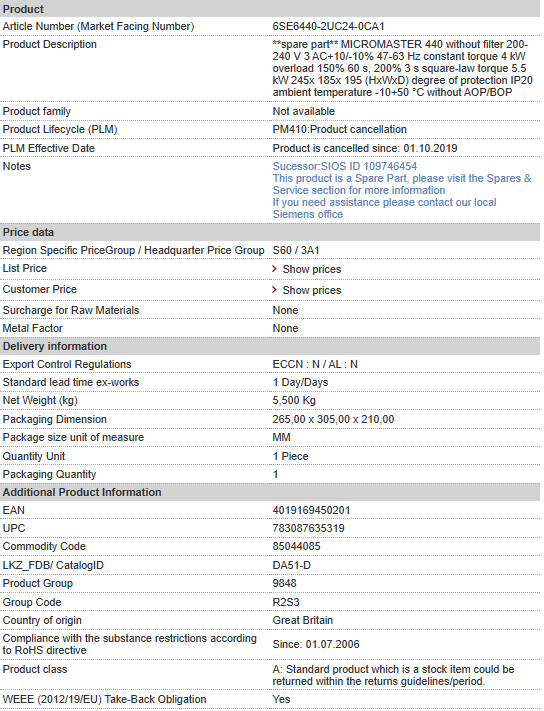Show prices for Customer Price
The height and width of the screenshot is (711, 544).
tap(311, 290)
